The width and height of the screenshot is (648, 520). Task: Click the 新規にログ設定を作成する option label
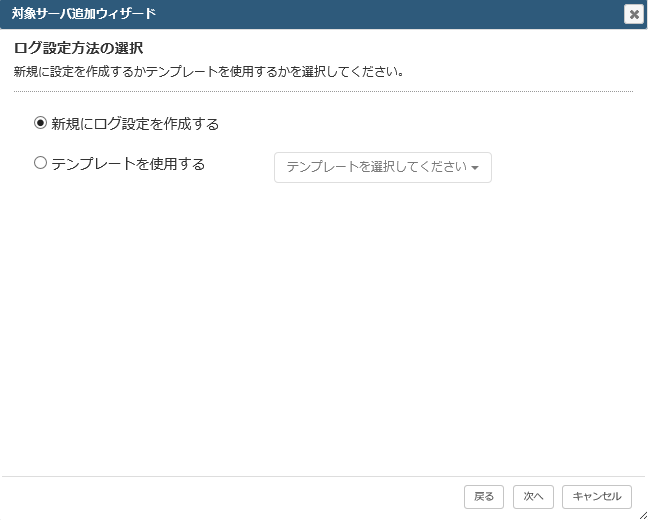coord(135,124)
